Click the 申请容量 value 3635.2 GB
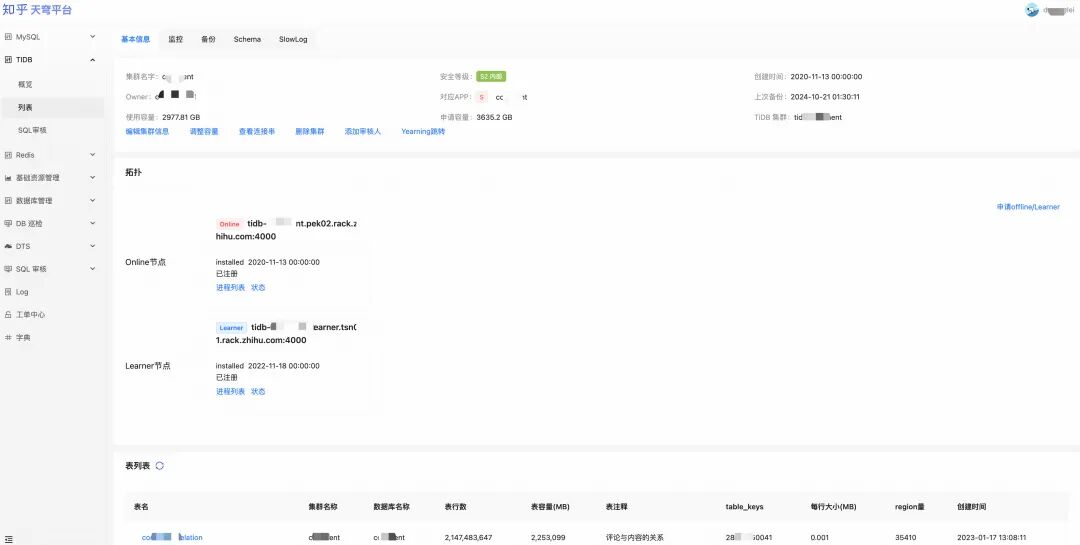The height and width of the screenshot is (545, 1080). tap(495, 117)
